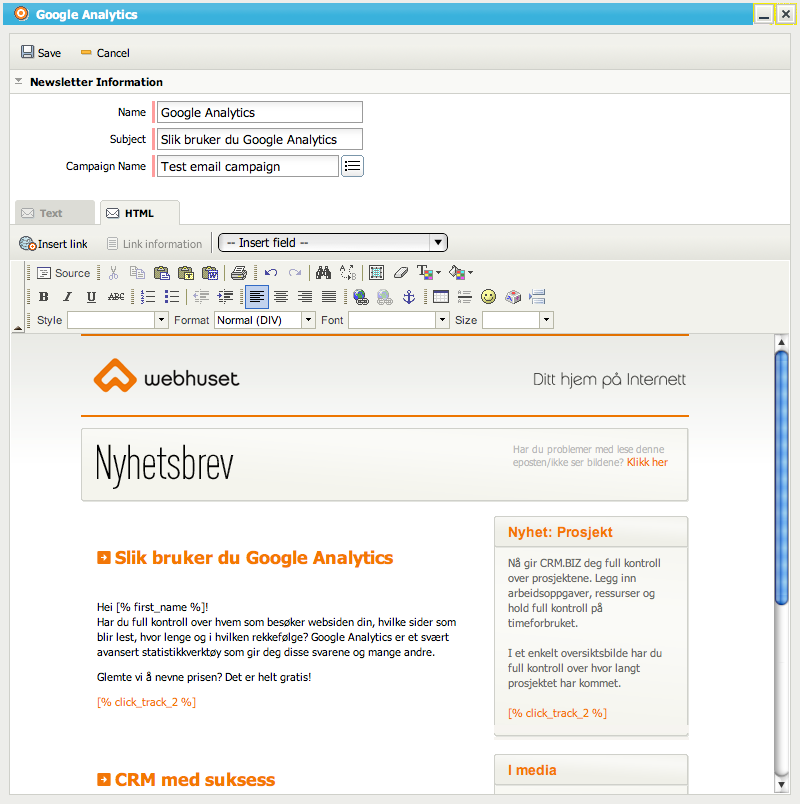800x804 pixels.
Task: Open the Insert field dropdown
Action: coord(333,243)
